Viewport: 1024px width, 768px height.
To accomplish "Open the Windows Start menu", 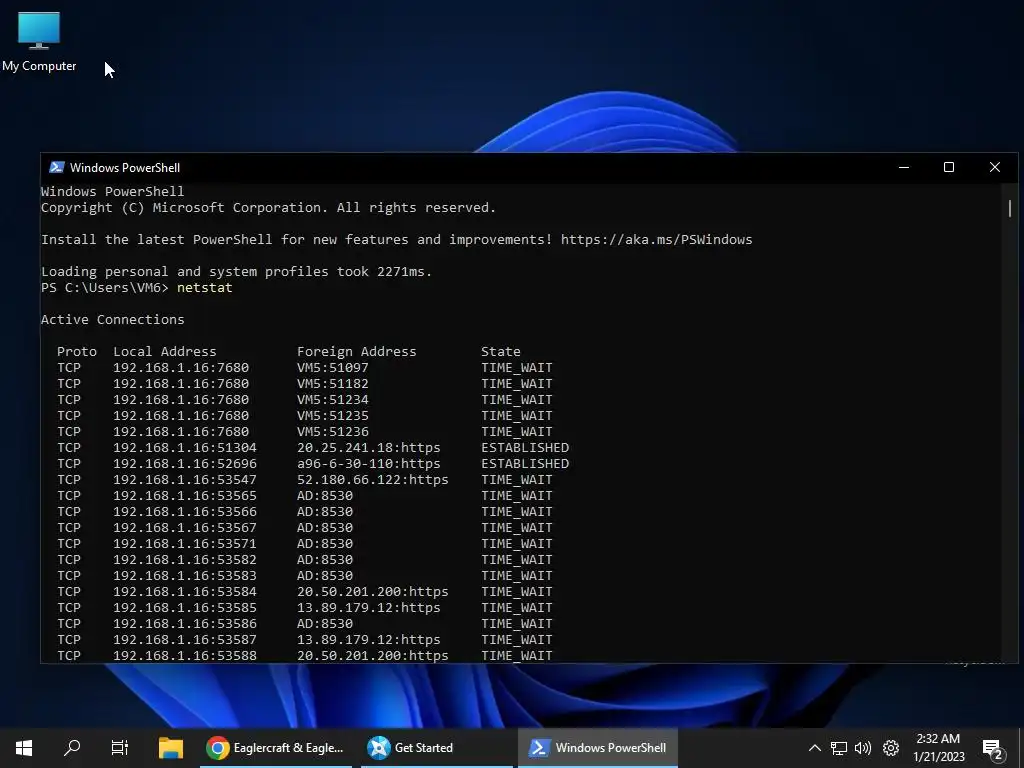I will (24, 748).
